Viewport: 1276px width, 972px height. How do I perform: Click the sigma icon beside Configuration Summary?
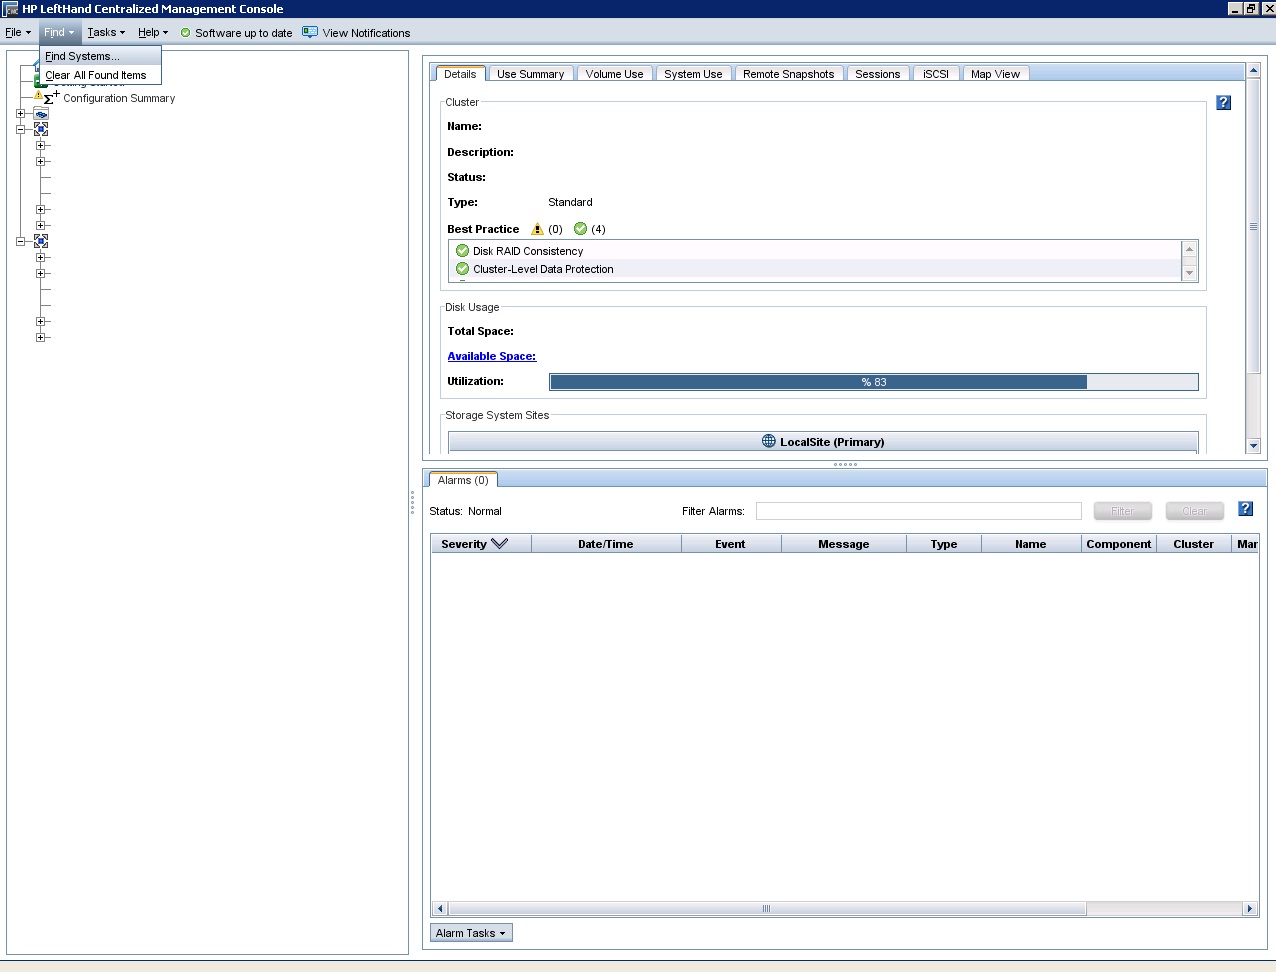[x=51, y=97]
